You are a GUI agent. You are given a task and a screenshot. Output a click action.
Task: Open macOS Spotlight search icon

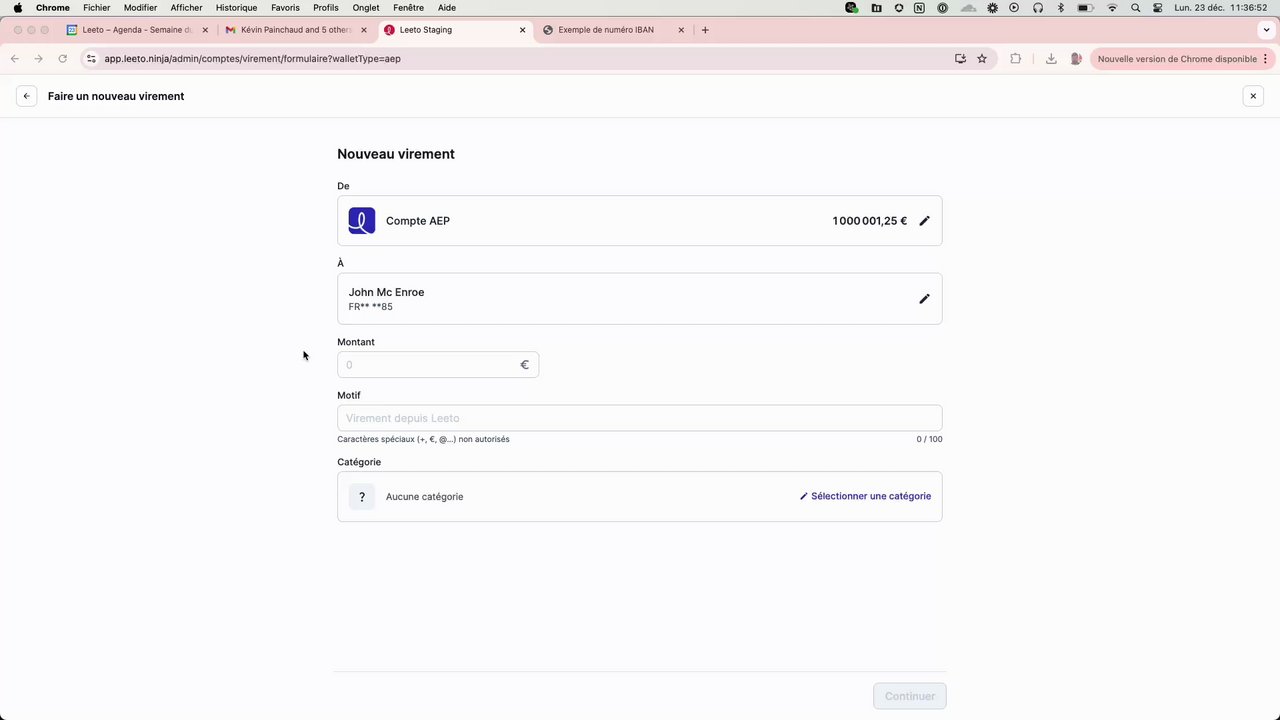(1135, 7)
